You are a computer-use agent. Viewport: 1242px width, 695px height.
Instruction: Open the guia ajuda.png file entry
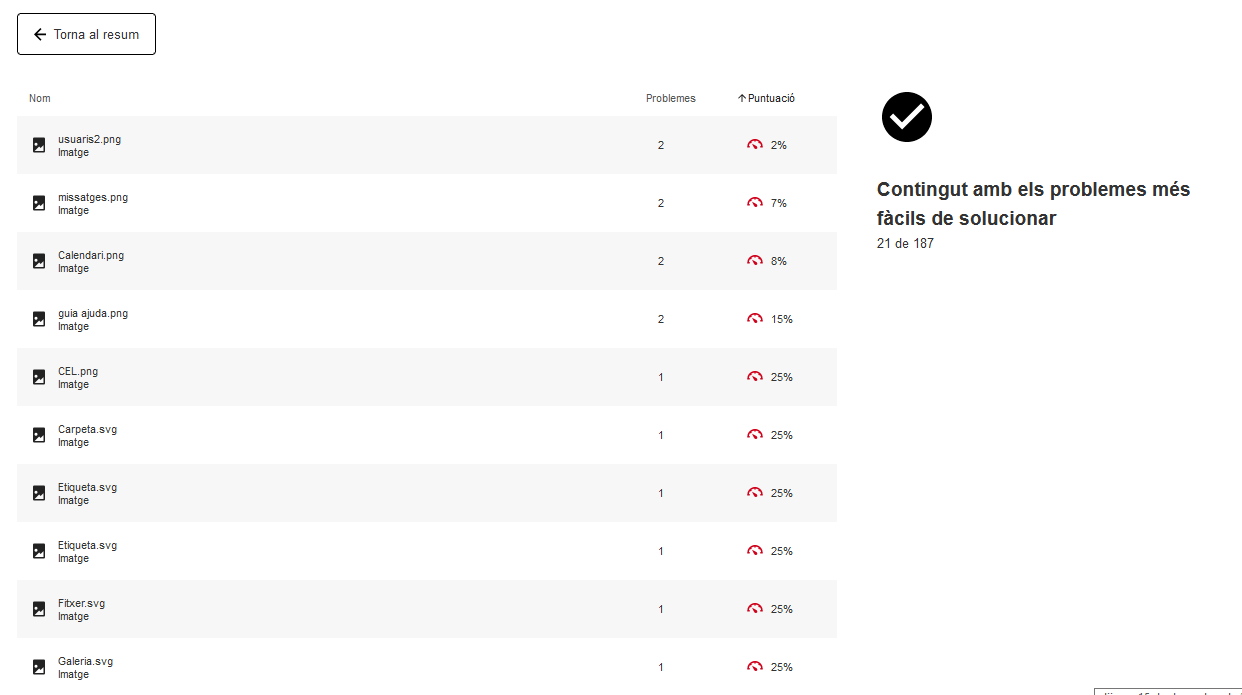(93, 313)
